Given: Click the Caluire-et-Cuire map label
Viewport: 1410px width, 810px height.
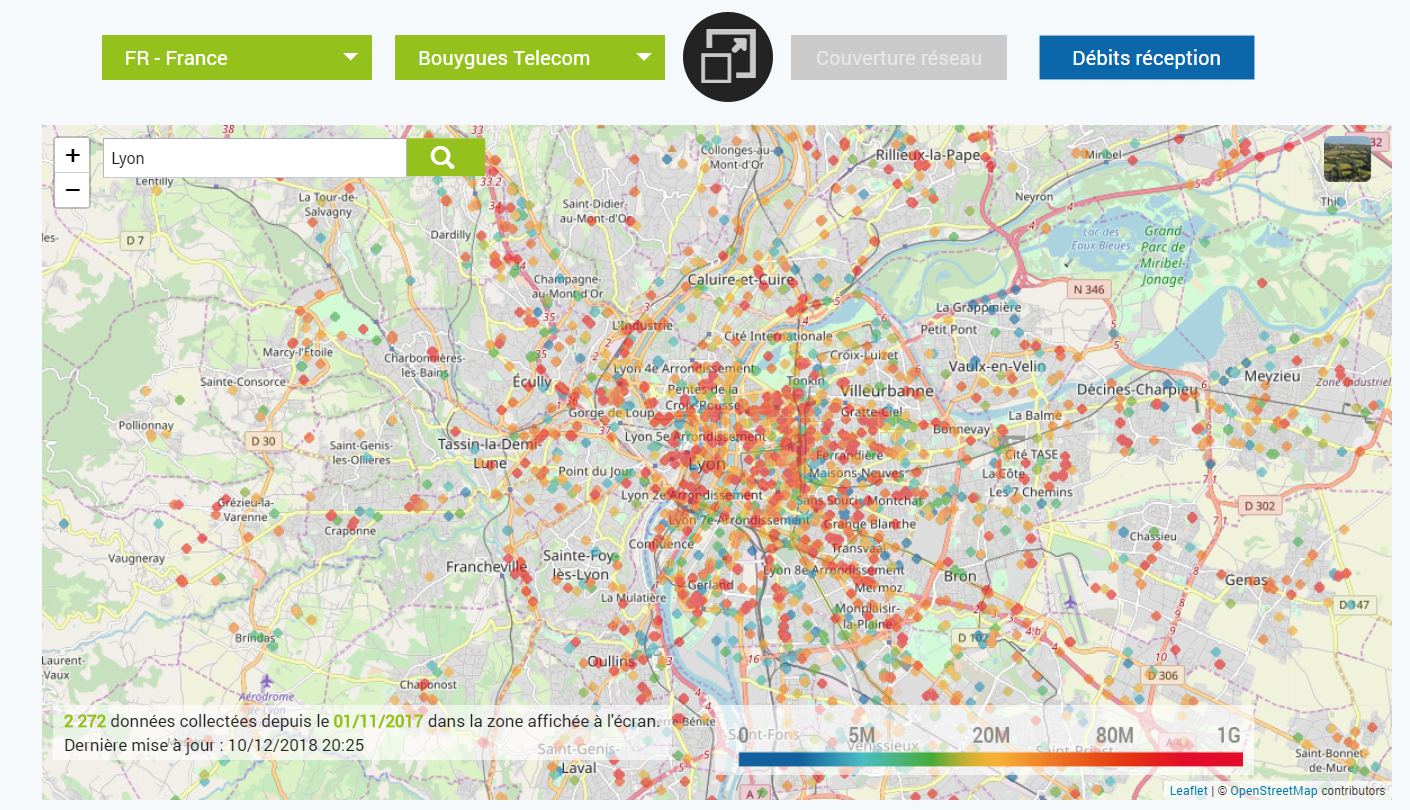Looking at the screenshot, I should click(x=741, y=280).
